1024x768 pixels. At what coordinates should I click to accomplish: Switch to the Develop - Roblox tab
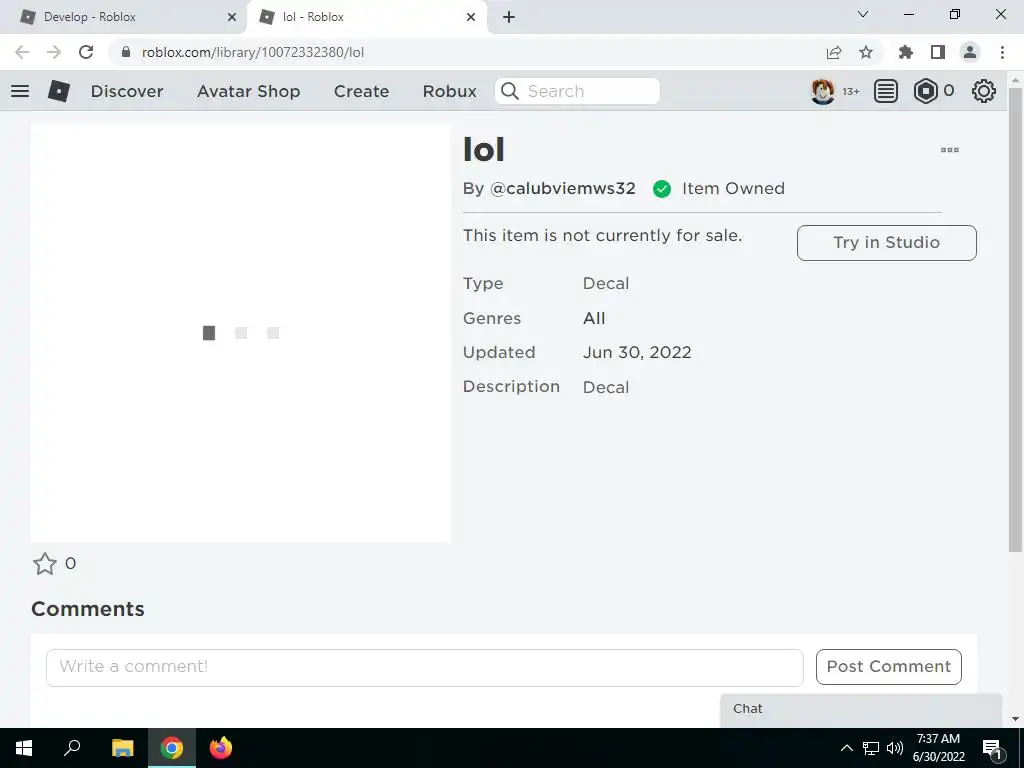pyautogui.click(x=124, y=17)
